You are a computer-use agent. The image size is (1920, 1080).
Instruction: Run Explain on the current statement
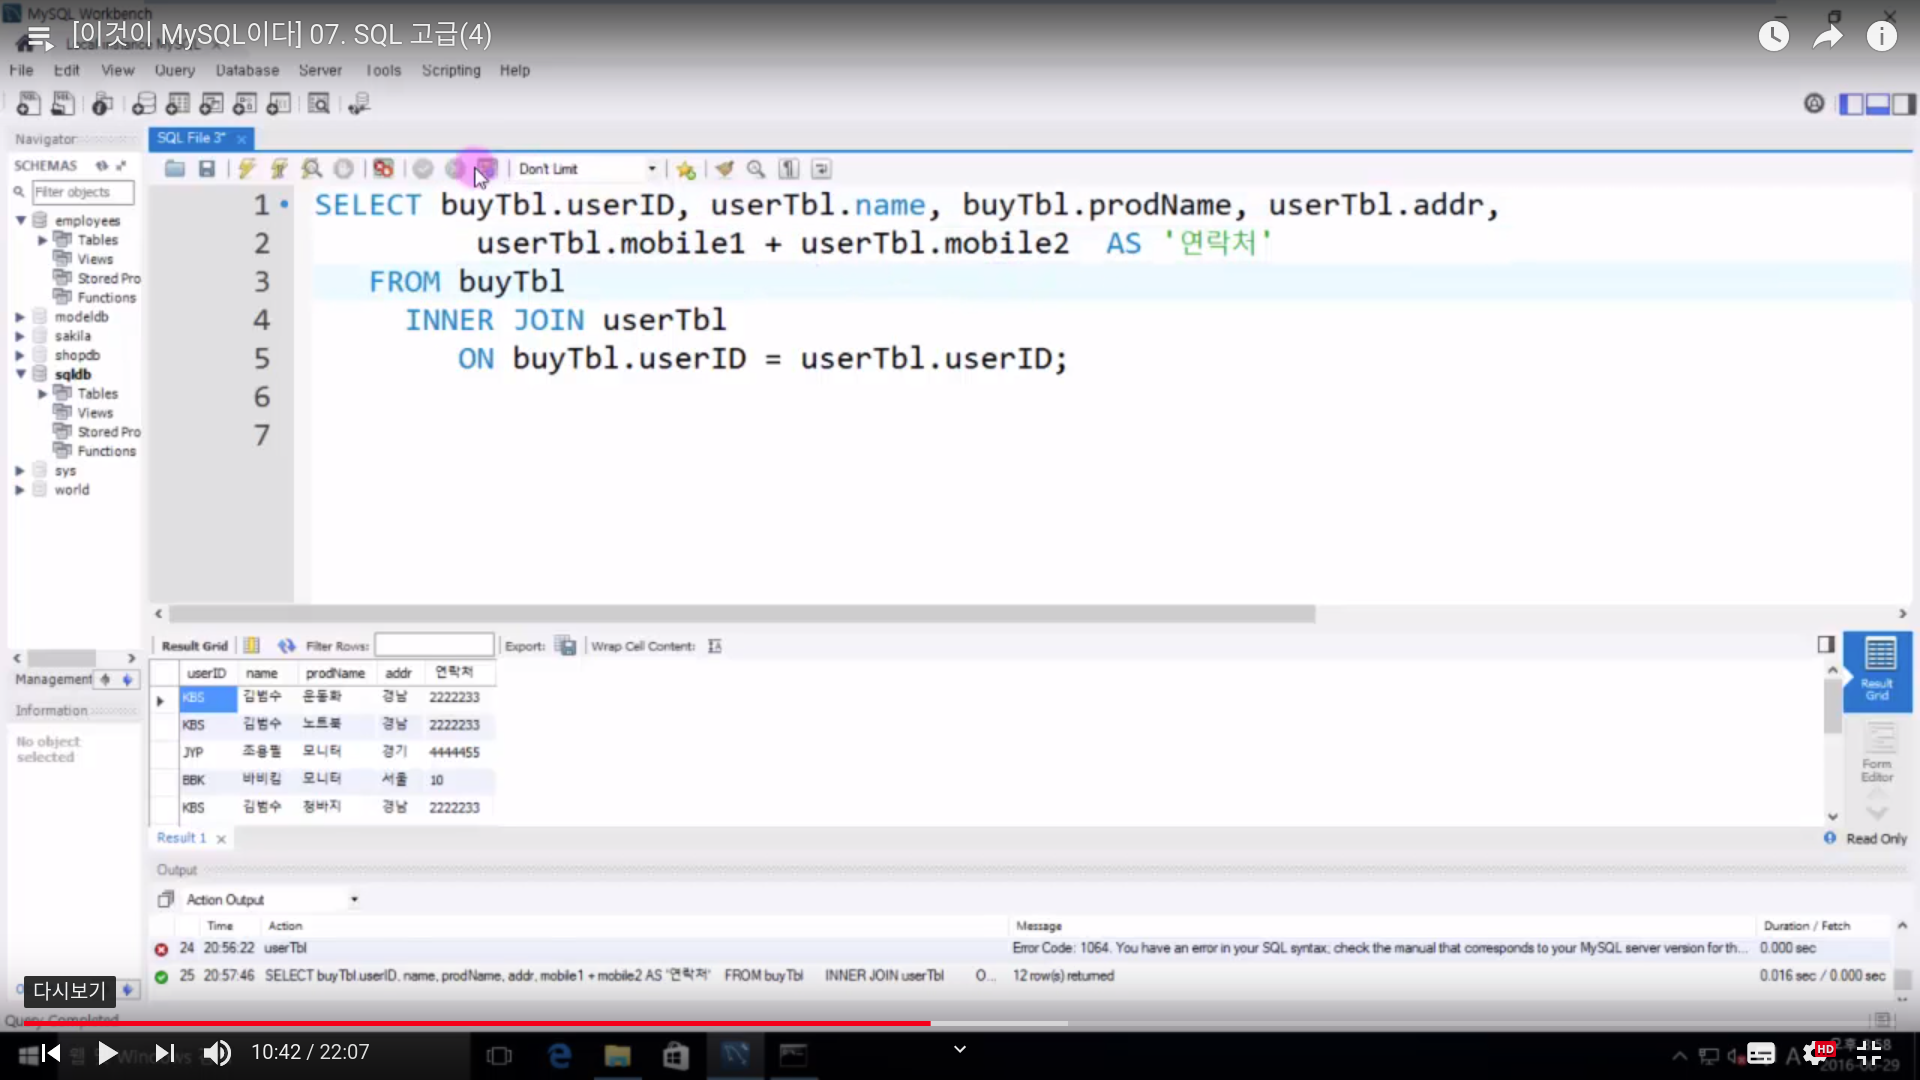(x=312, y=169)
